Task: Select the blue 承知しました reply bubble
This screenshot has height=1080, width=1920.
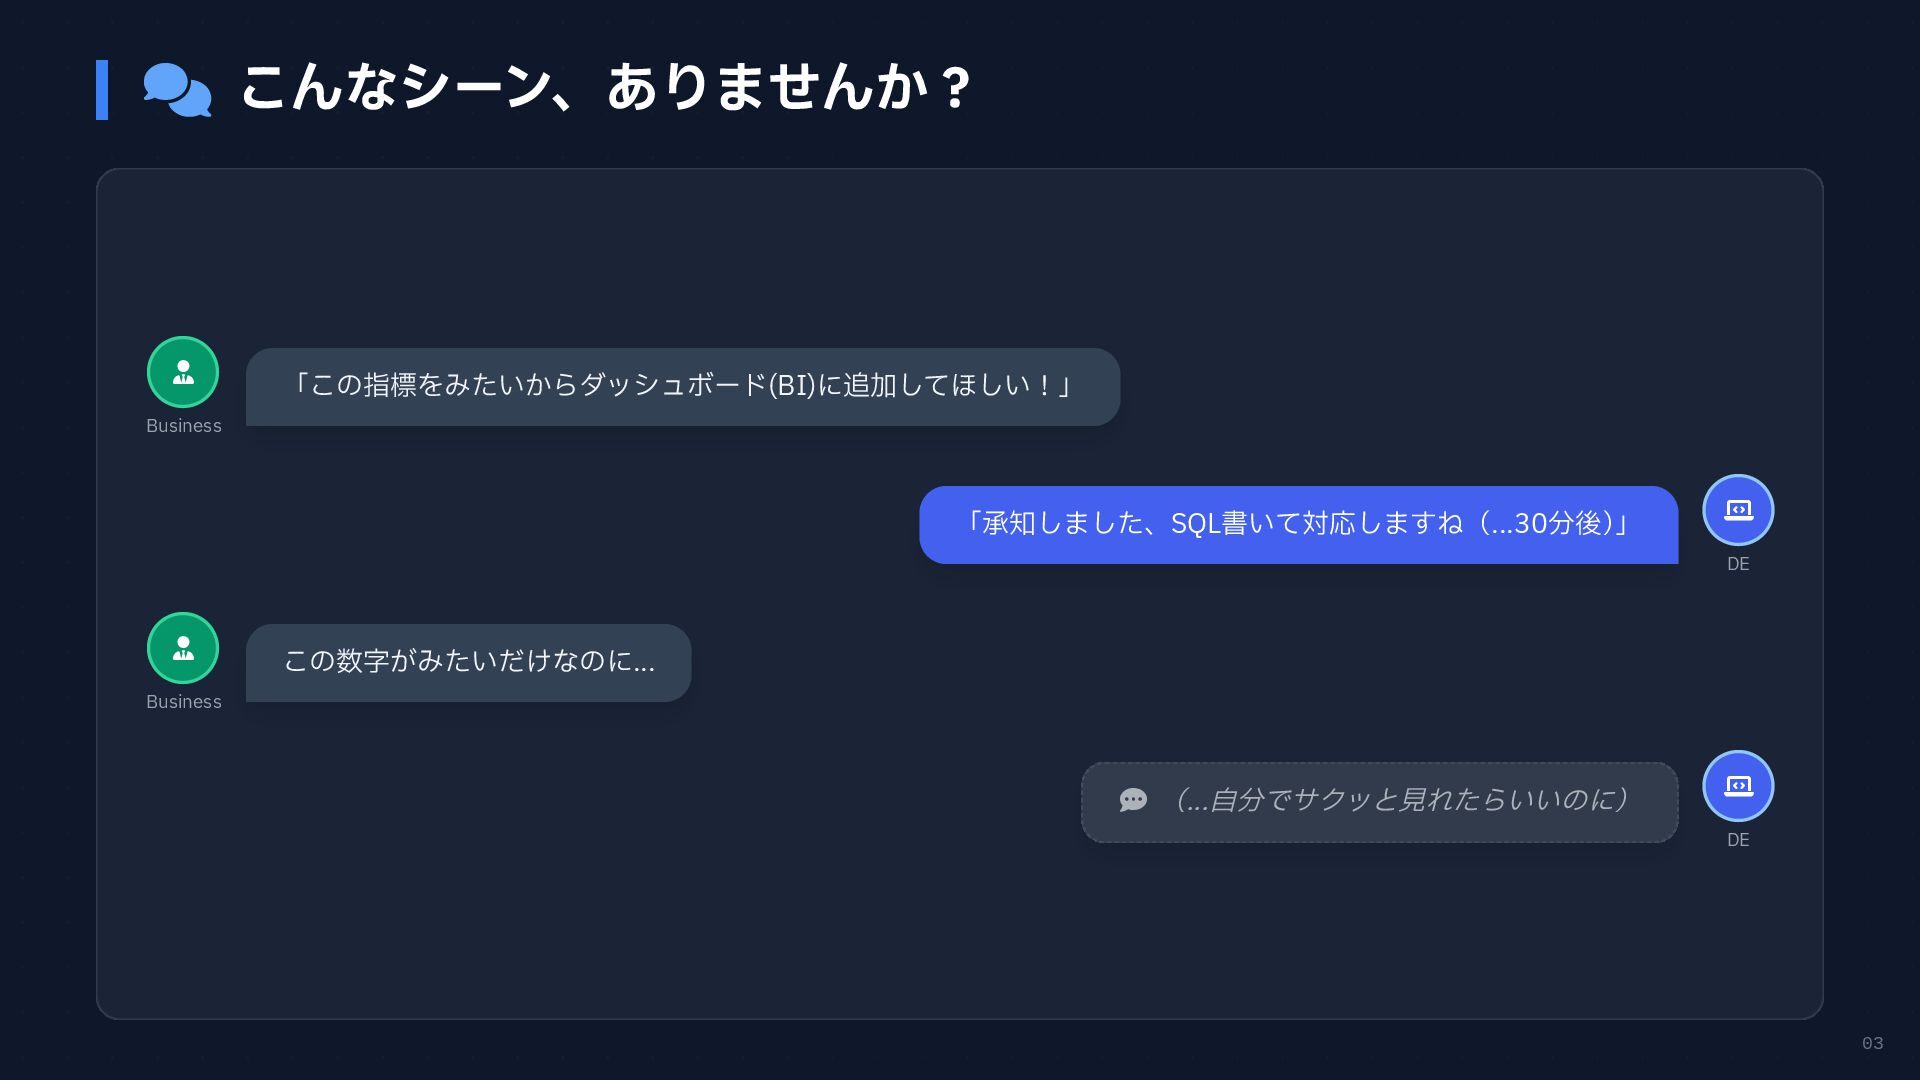Action: tap(1299, 525)
